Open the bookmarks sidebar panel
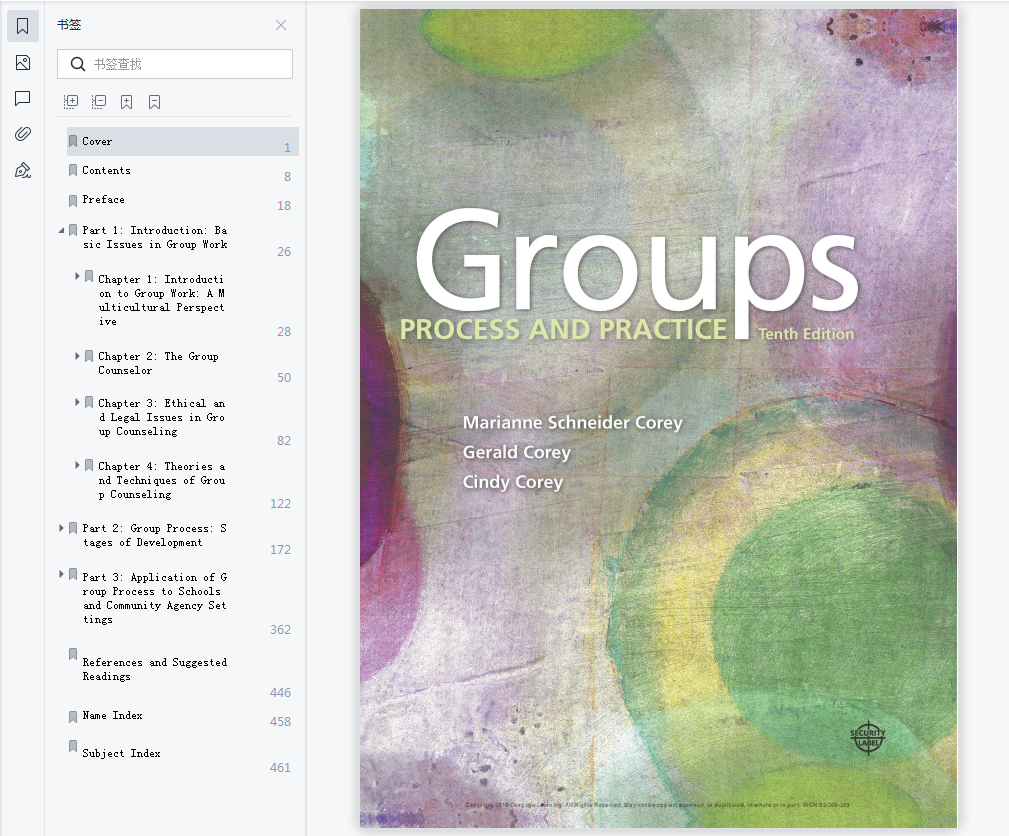The image size is (1009, 836). click(23, 26)
